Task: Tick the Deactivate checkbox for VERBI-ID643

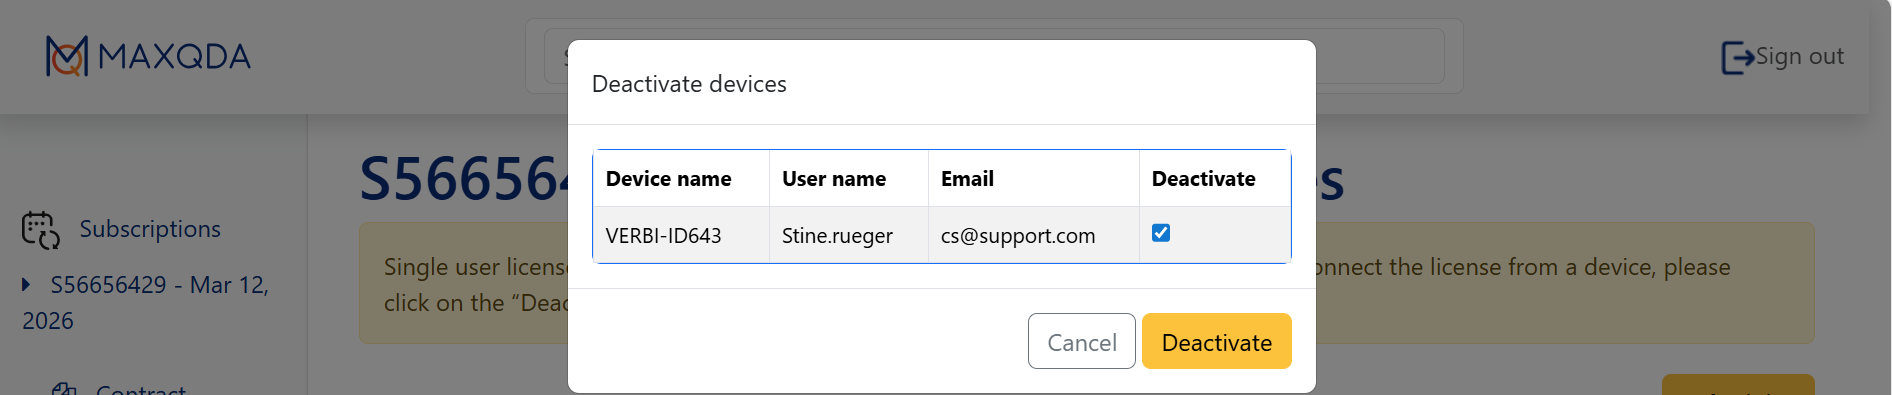Action: [x=1161, y=233]
